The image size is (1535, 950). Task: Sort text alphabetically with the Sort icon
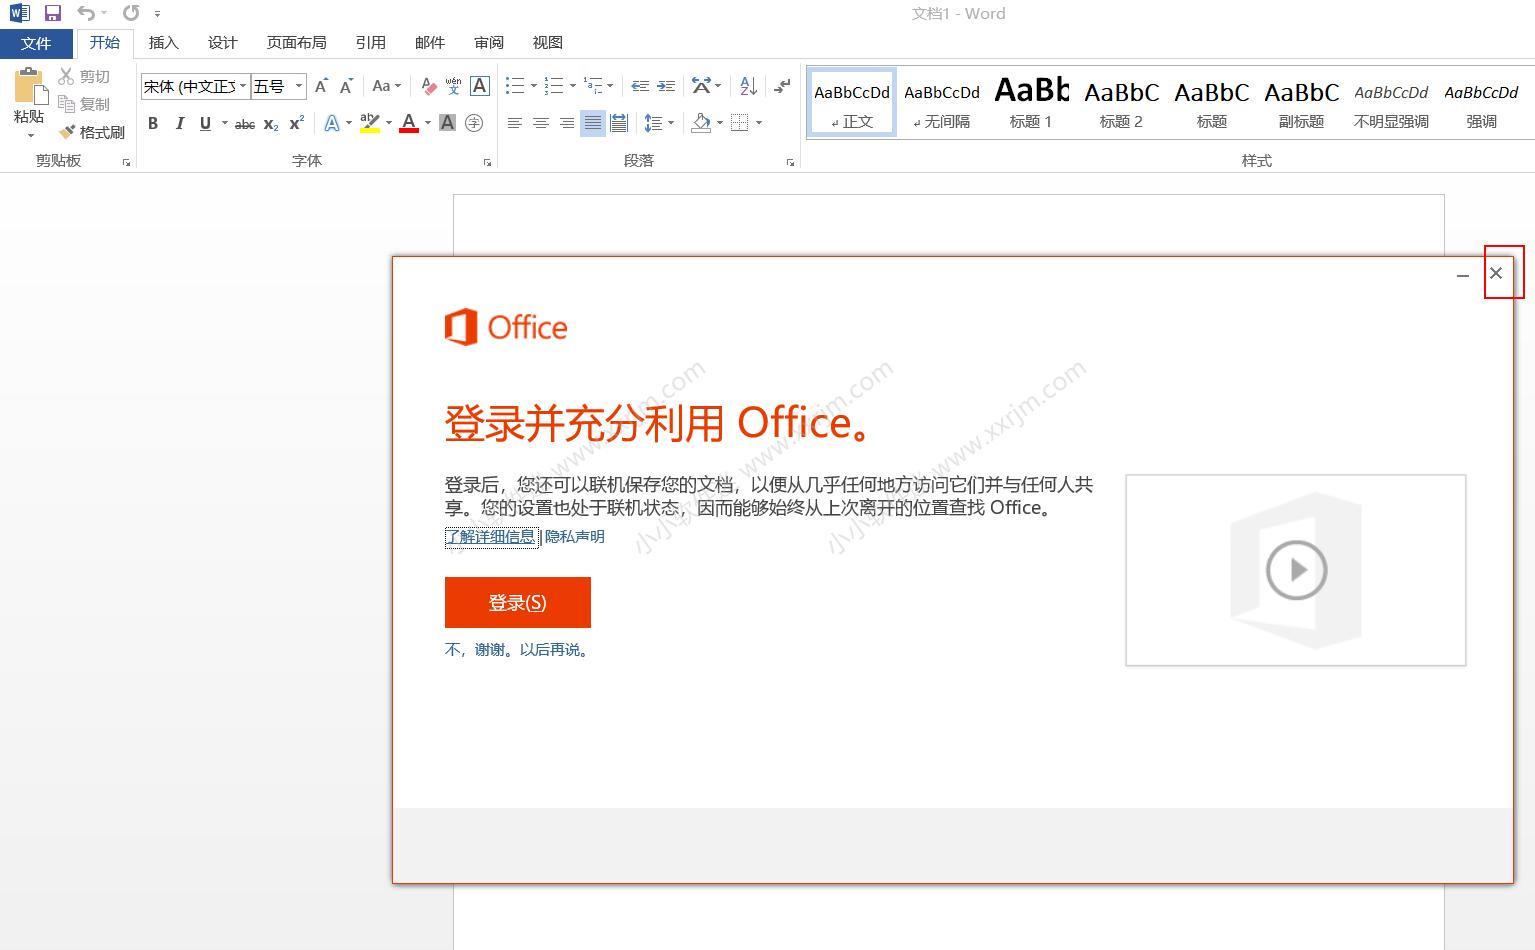coord(747,86)
